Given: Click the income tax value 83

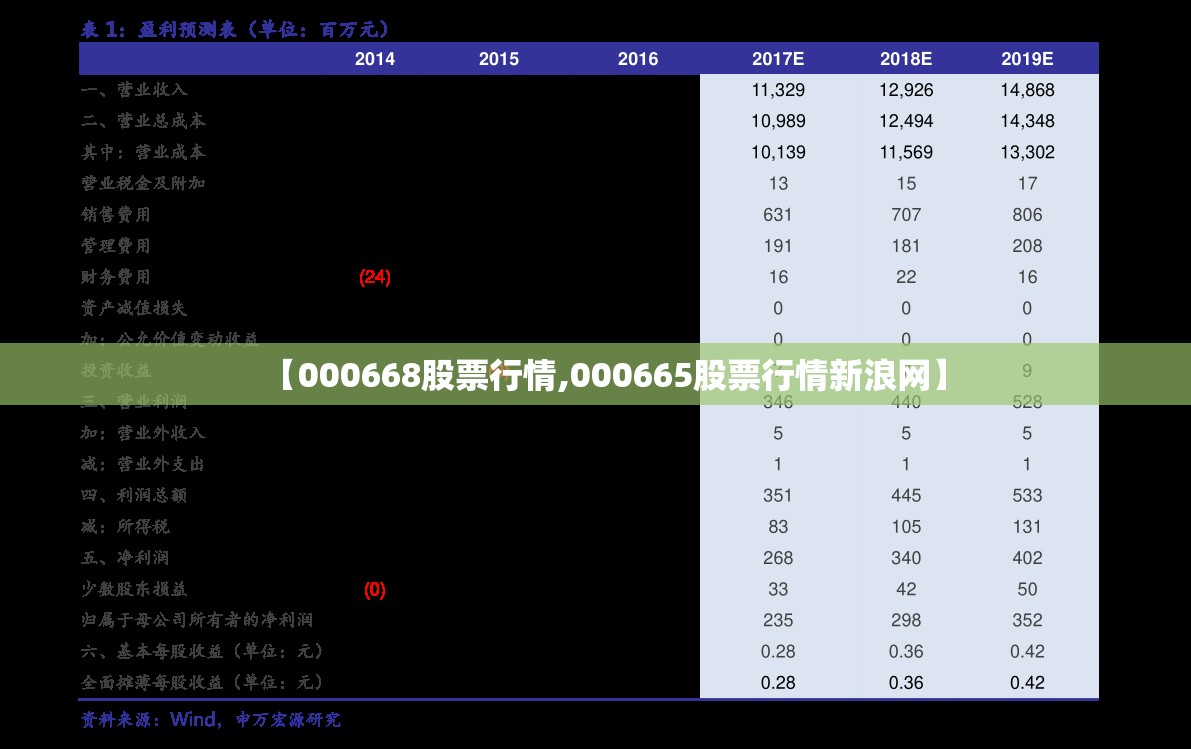Looking at the screenshot, I should (778, 526).
